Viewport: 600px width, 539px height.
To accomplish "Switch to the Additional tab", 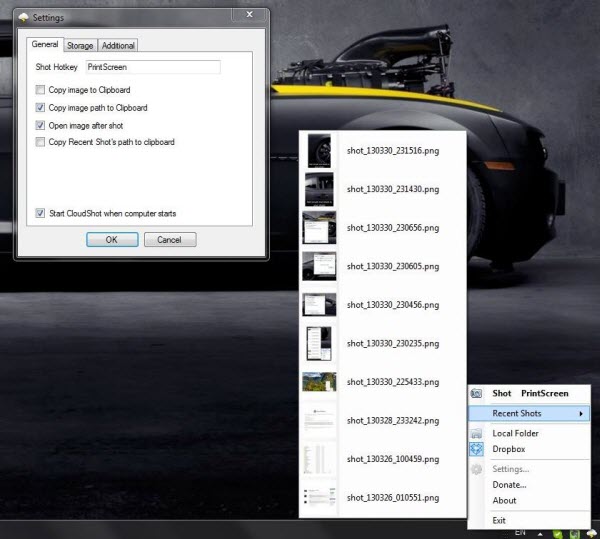I will (118, 45).
